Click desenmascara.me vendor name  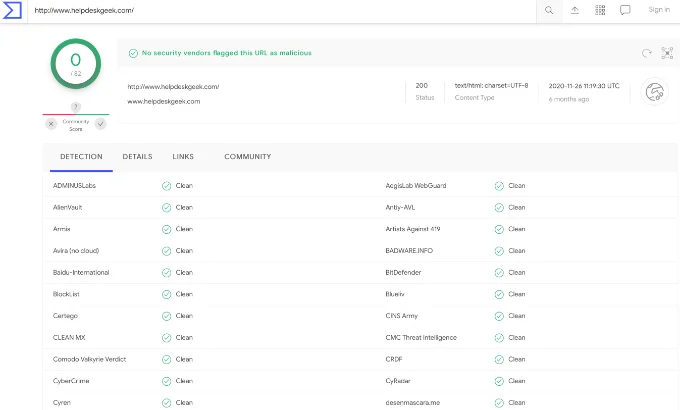[412, 403]
